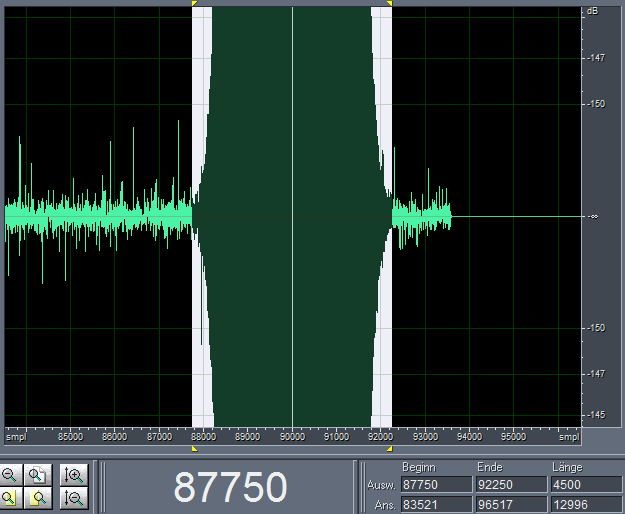Zoom out horizontally with the minus magnifier
The height and width of the screenshot is (514, 625).
(10, 475)
